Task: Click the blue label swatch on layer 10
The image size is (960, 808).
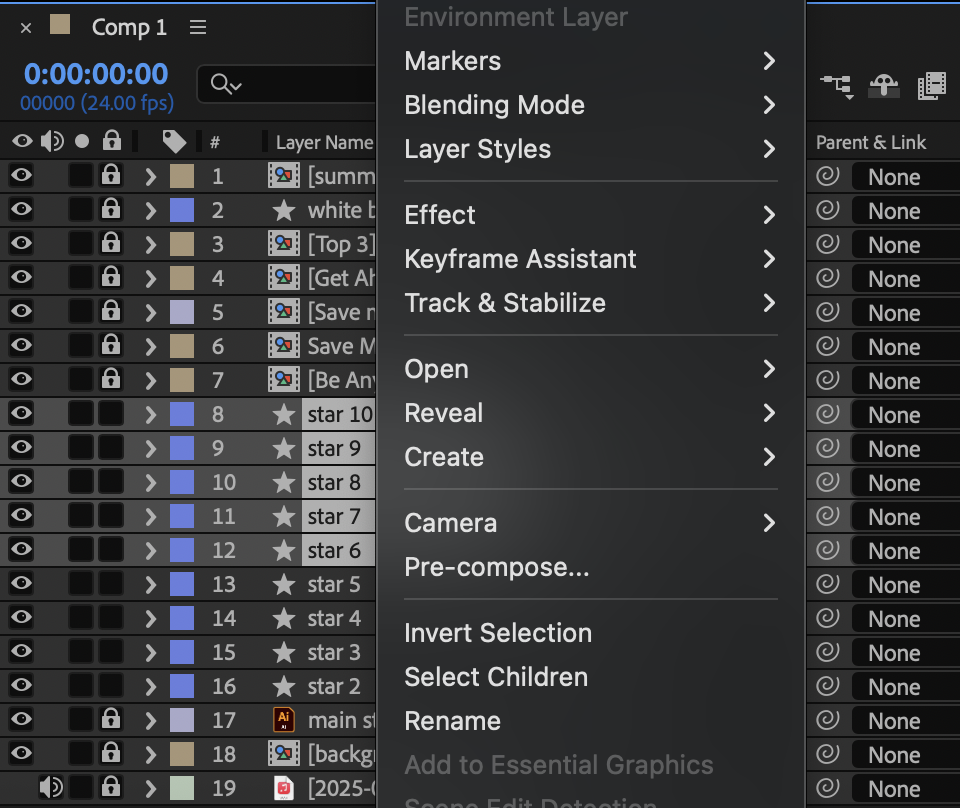Action: (x=182, y=482)
